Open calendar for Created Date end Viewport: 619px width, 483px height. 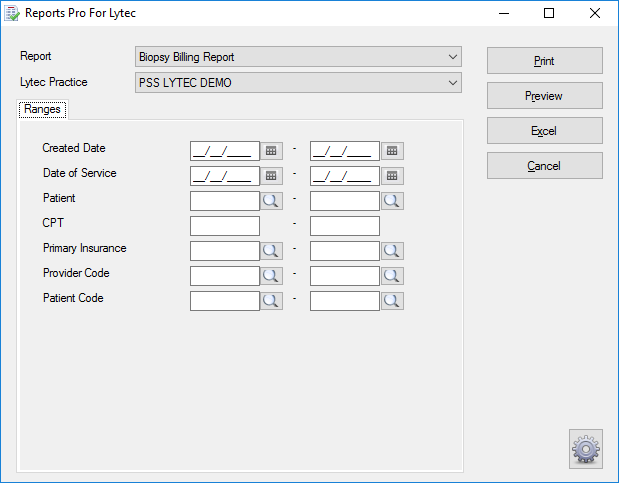[392, 151]
